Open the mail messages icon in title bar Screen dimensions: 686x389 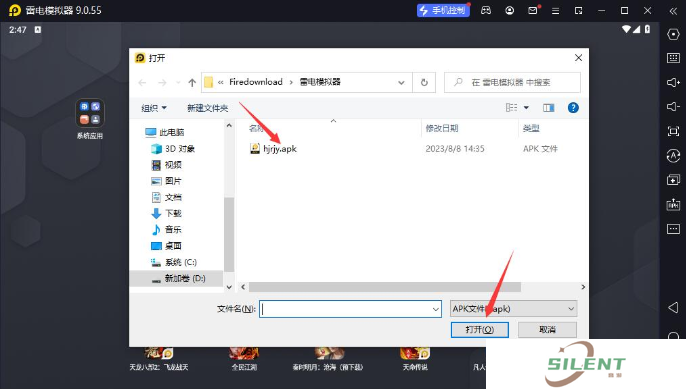click(533, 11)
